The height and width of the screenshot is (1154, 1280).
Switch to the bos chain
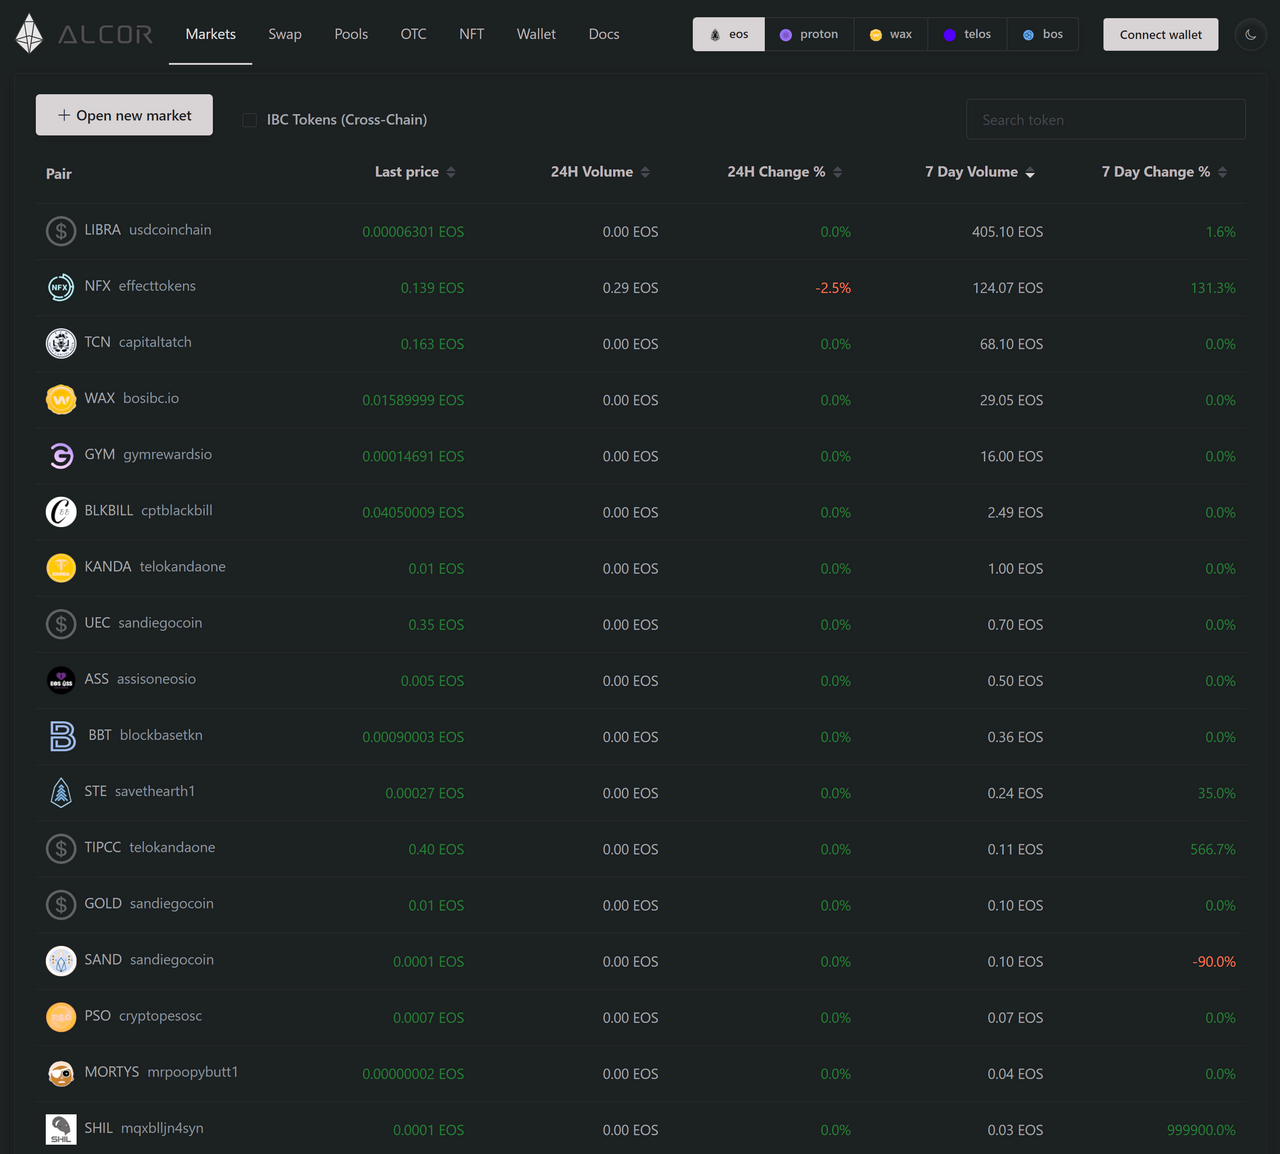click(x=1043, y=34)
